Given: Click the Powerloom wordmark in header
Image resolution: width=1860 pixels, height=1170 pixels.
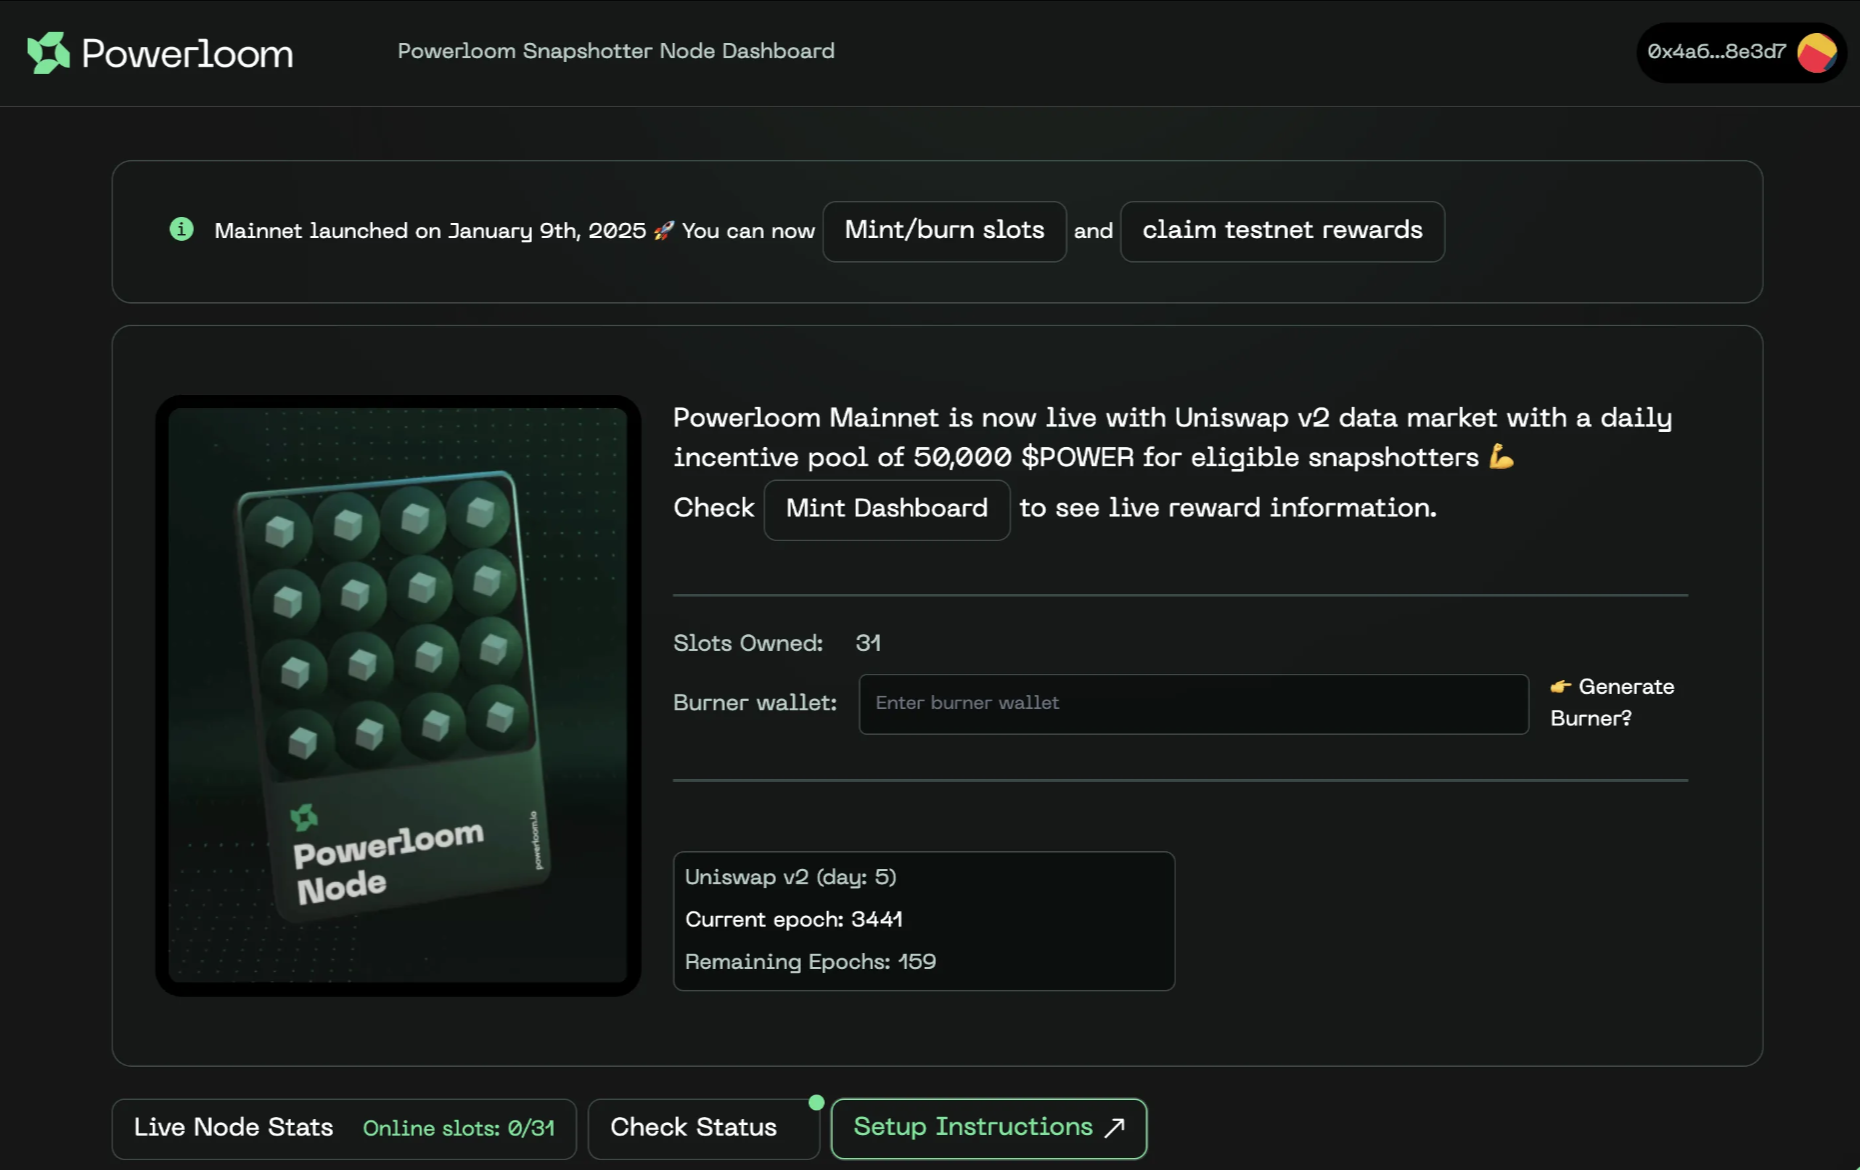Looking at the screenshot, I should (x=187, y=53).
